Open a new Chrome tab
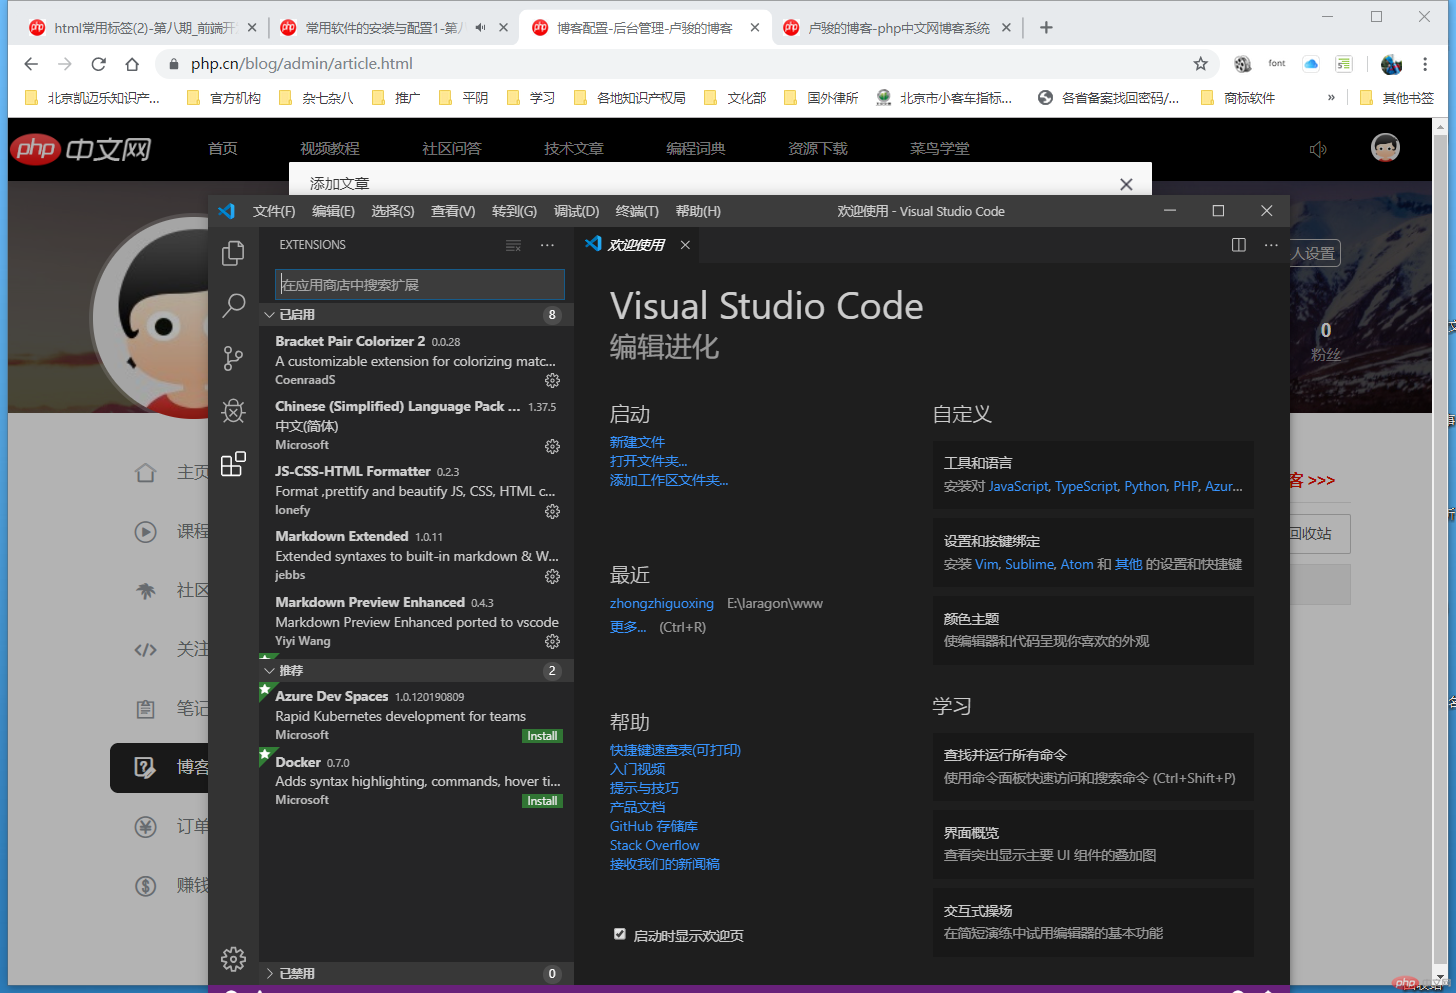 coord(1046,28)
